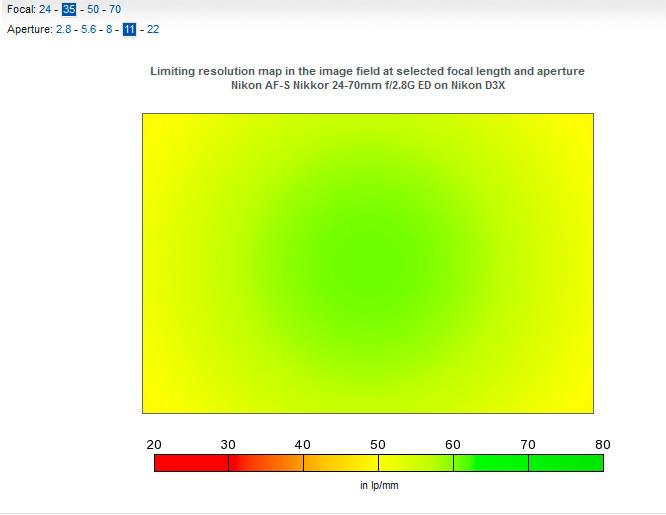Choose the 50 focal length option
The height and width of the screenshot is (515, 666).
[93, 9]
